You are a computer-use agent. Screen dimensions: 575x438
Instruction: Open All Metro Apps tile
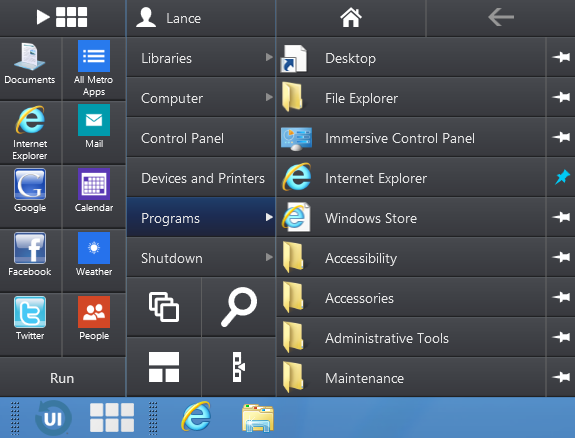(x=94, y=69)
